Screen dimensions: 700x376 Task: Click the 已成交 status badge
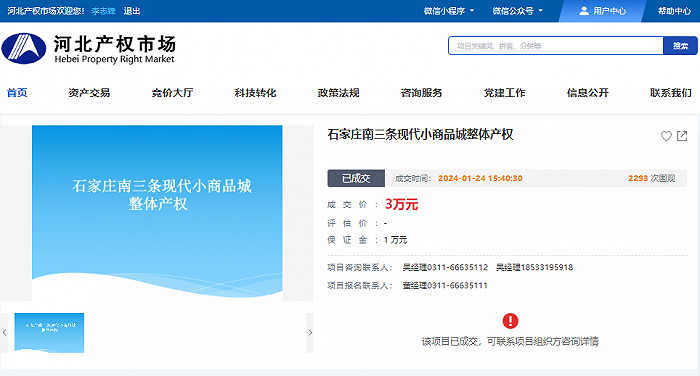[356, 178]
